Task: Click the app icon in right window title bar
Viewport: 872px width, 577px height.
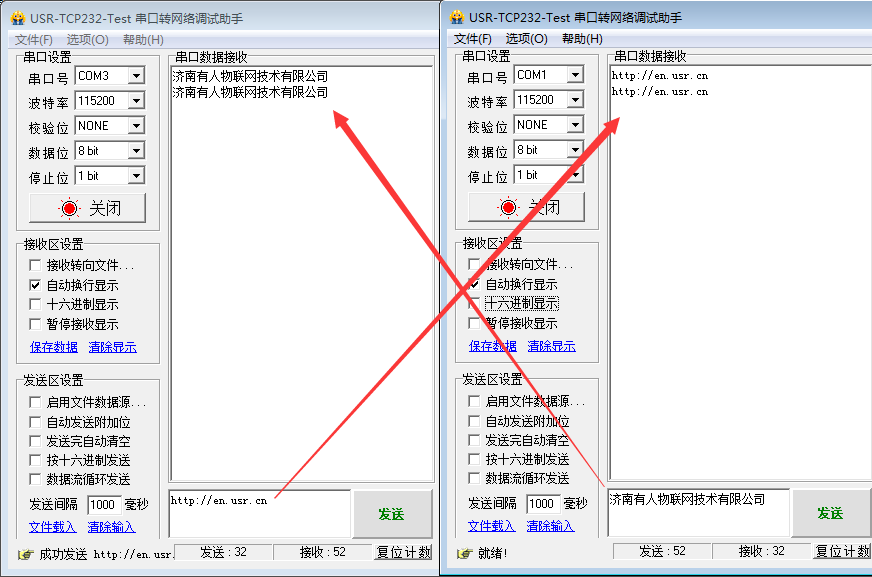Action: [457, 17]
